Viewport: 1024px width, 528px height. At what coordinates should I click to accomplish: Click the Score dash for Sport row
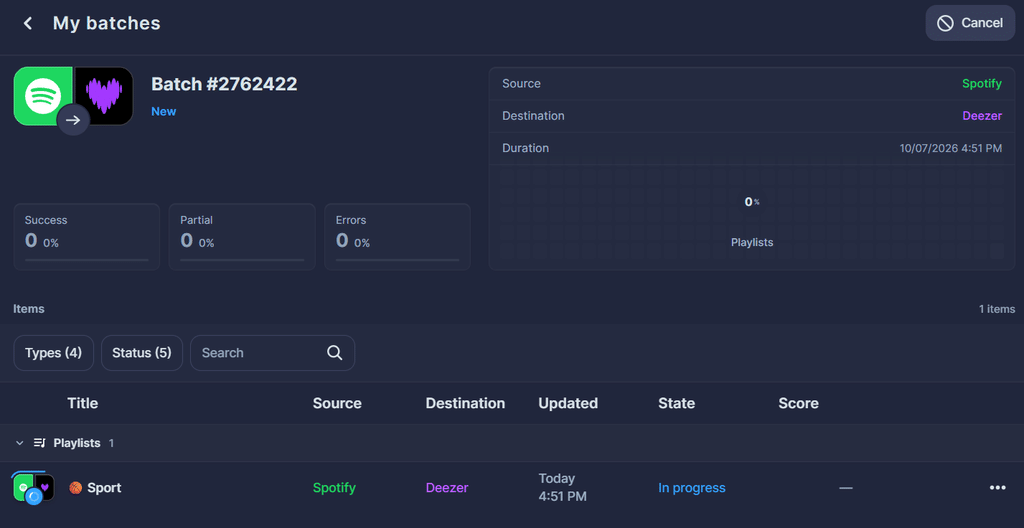[846, 487]
